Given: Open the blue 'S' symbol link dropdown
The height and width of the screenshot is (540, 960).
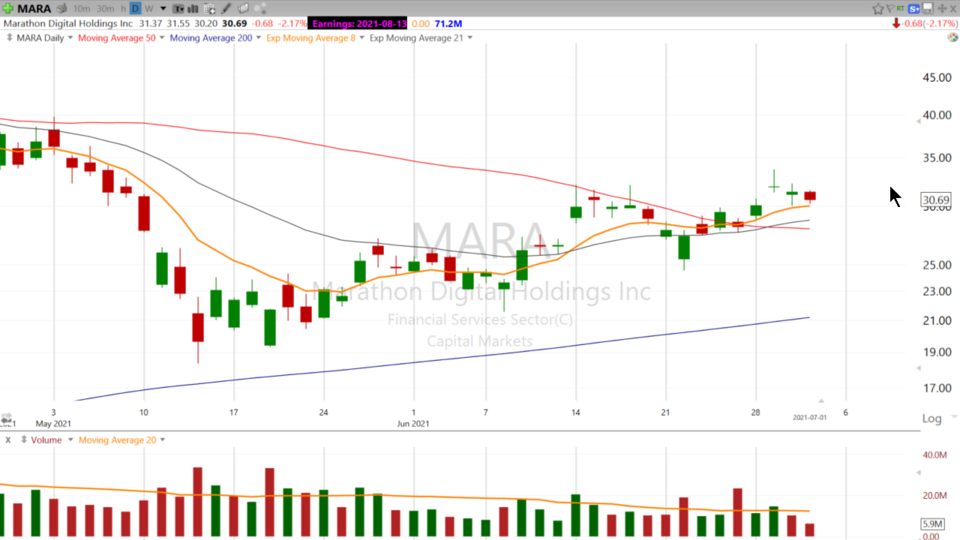Looking at the screenshot, I should [915, 9].
